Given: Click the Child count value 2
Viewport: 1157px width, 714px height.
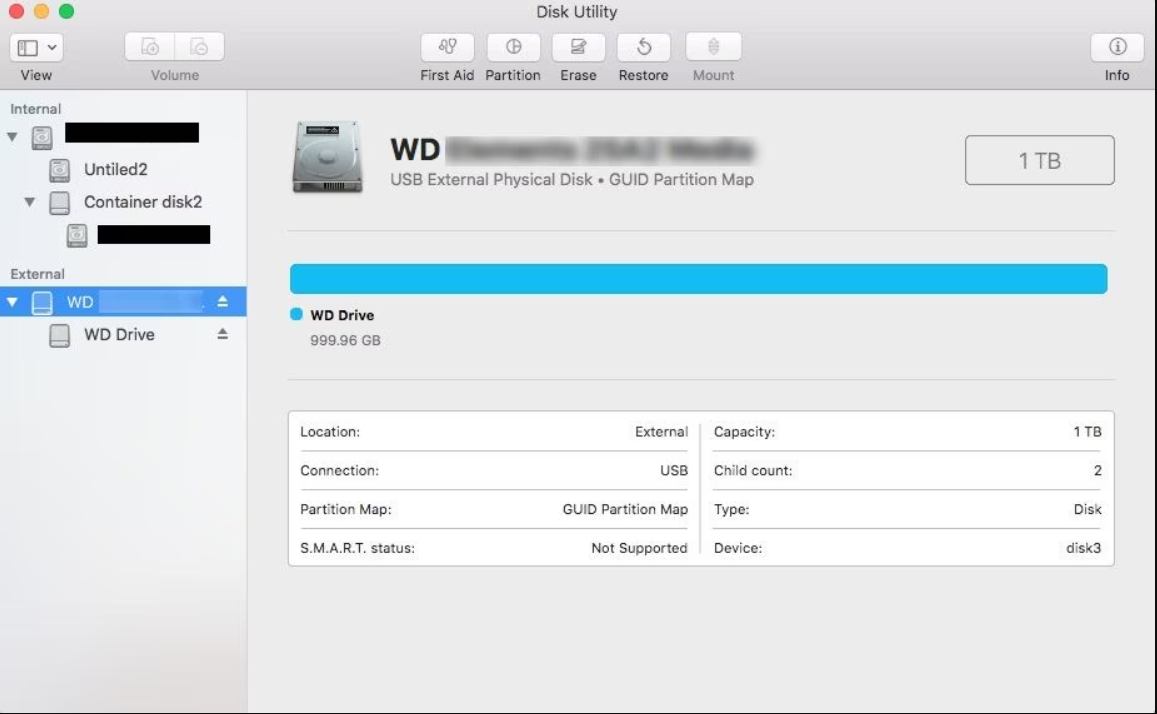Looking at the screenshot, I should [1097, 471].
